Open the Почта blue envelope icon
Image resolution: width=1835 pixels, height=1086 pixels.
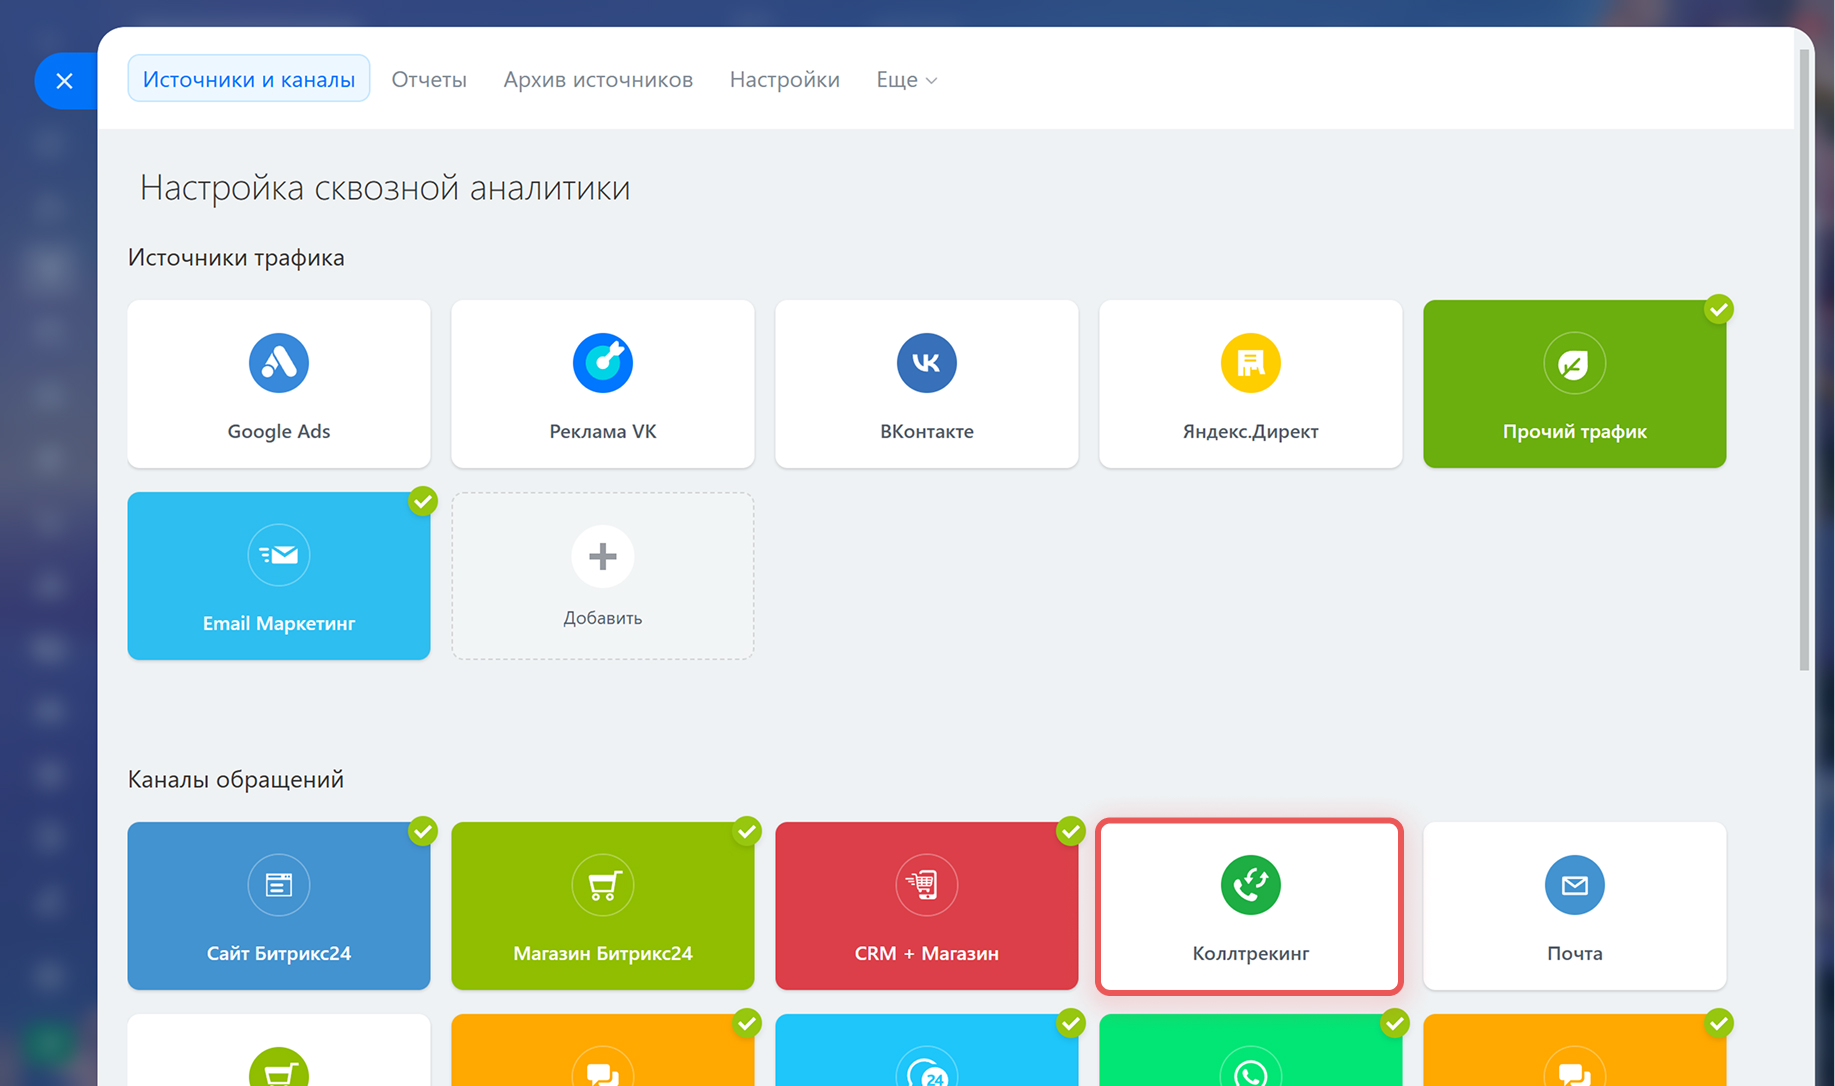pos(1575,885)
